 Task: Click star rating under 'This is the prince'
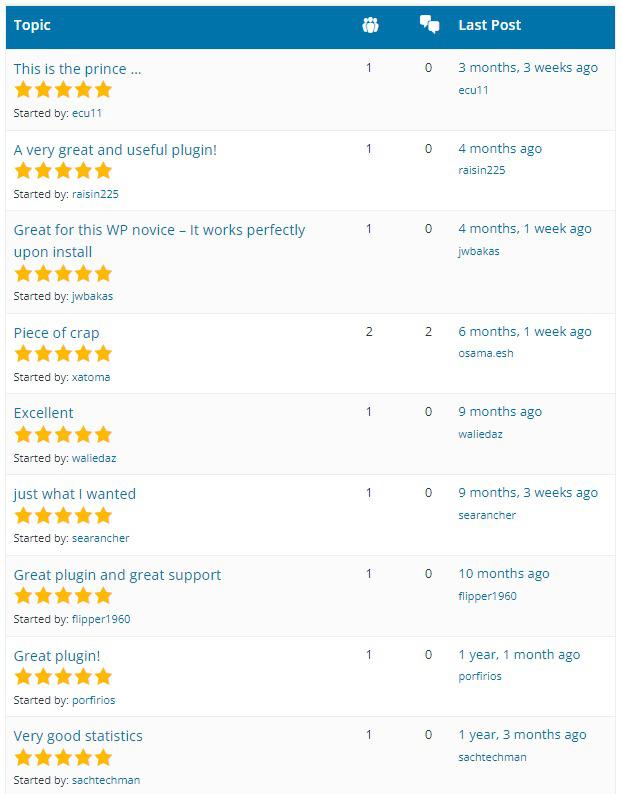point(63,90)
